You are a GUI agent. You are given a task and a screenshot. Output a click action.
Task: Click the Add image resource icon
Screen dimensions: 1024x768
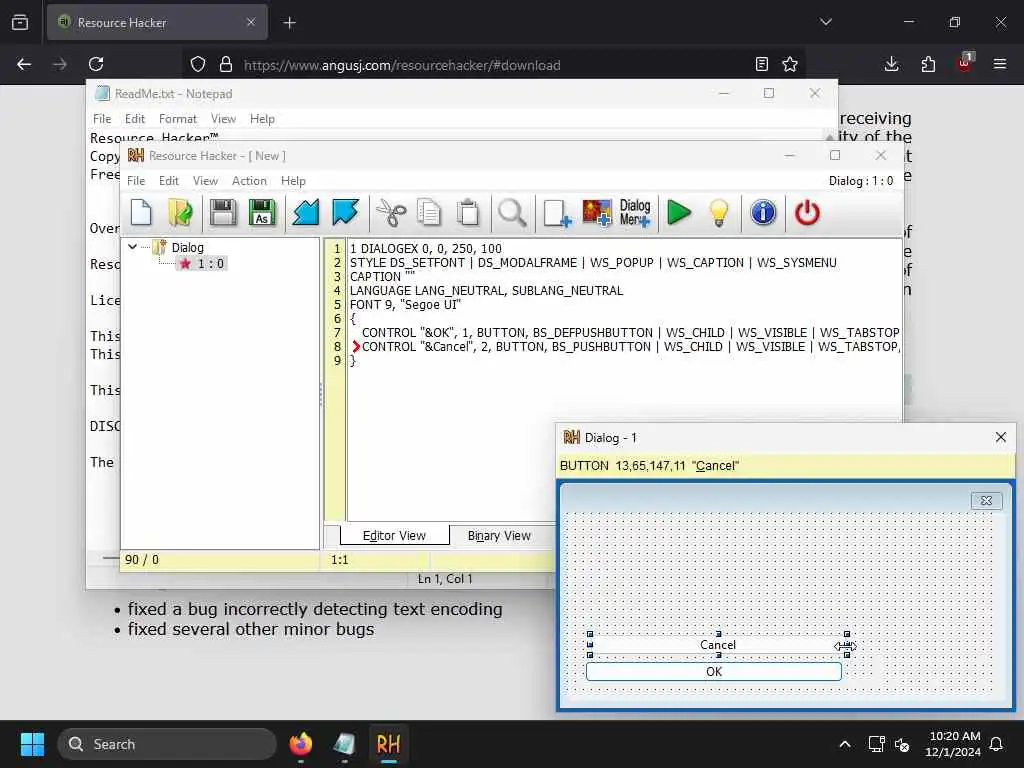click(x=597, y=213)
